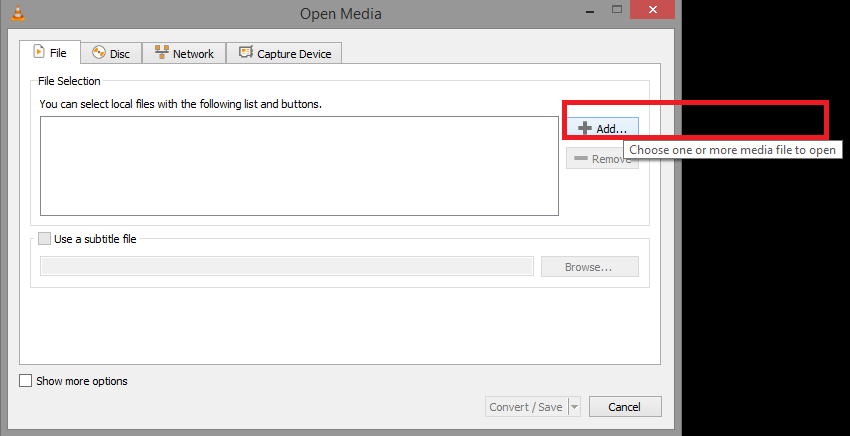Viewport: 850px width, 436px height.
Task: Select the Capture Device tab label
Action: (295, 54)
